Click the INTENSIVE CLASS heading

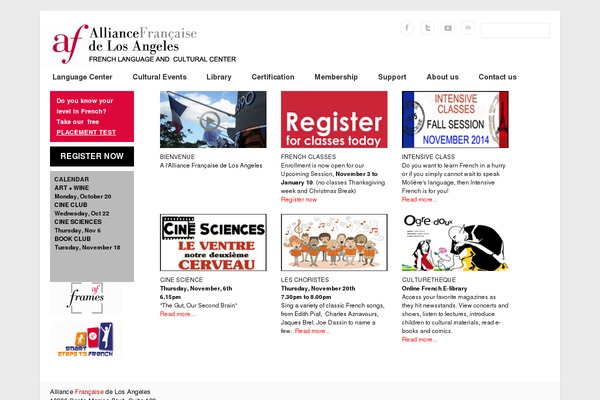(x=428, y=157)
